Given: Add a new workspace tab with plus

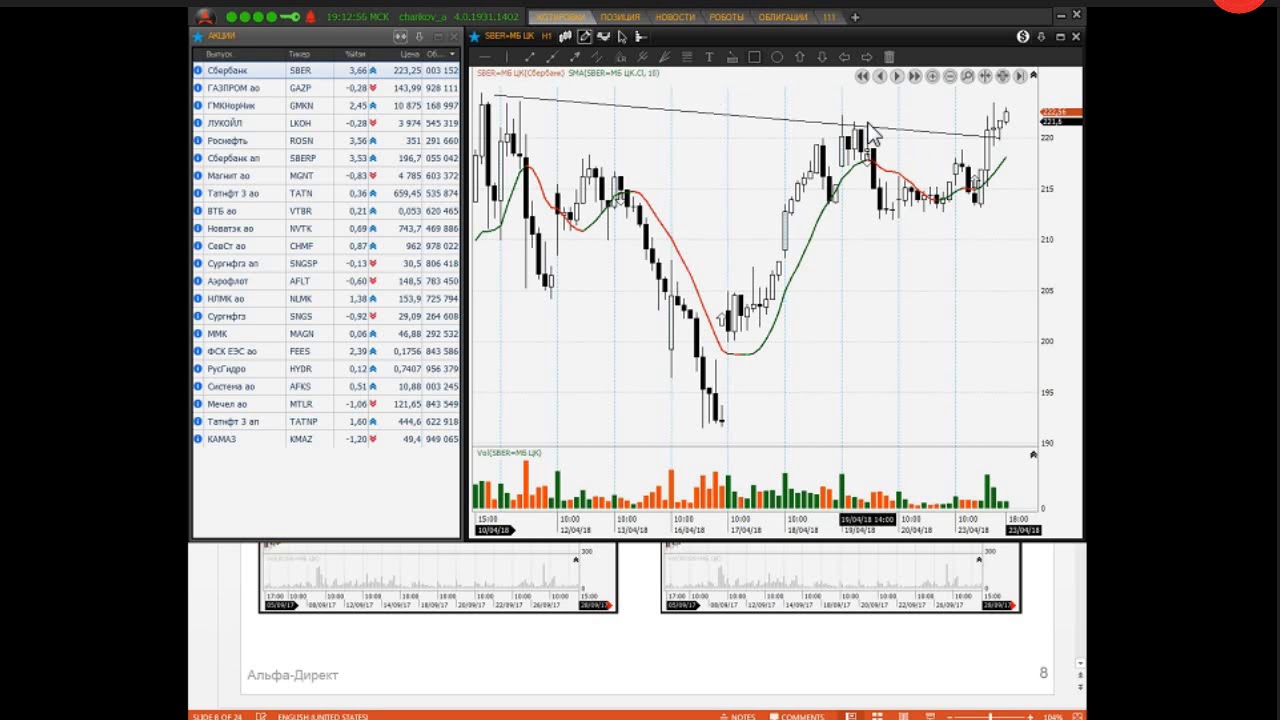Looking at the screenshot, I should tap(855, 17).
